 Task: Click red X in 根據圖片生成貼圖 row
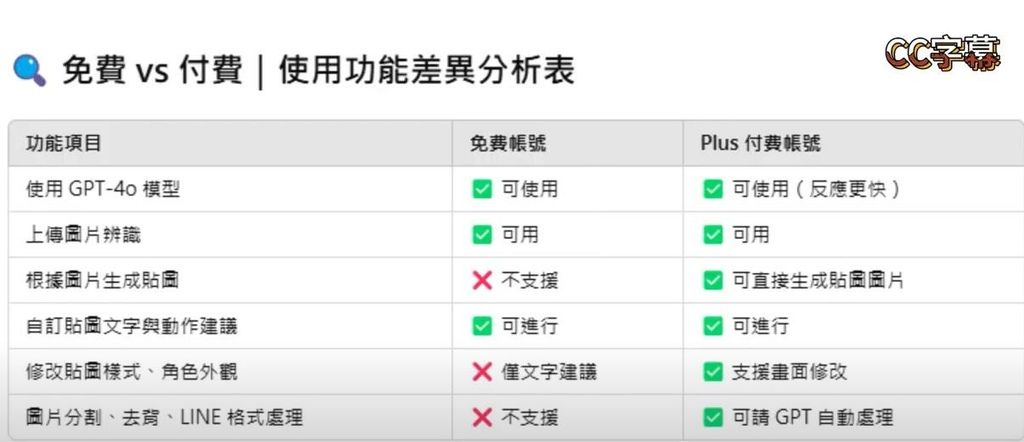click(x=482, y=281)
